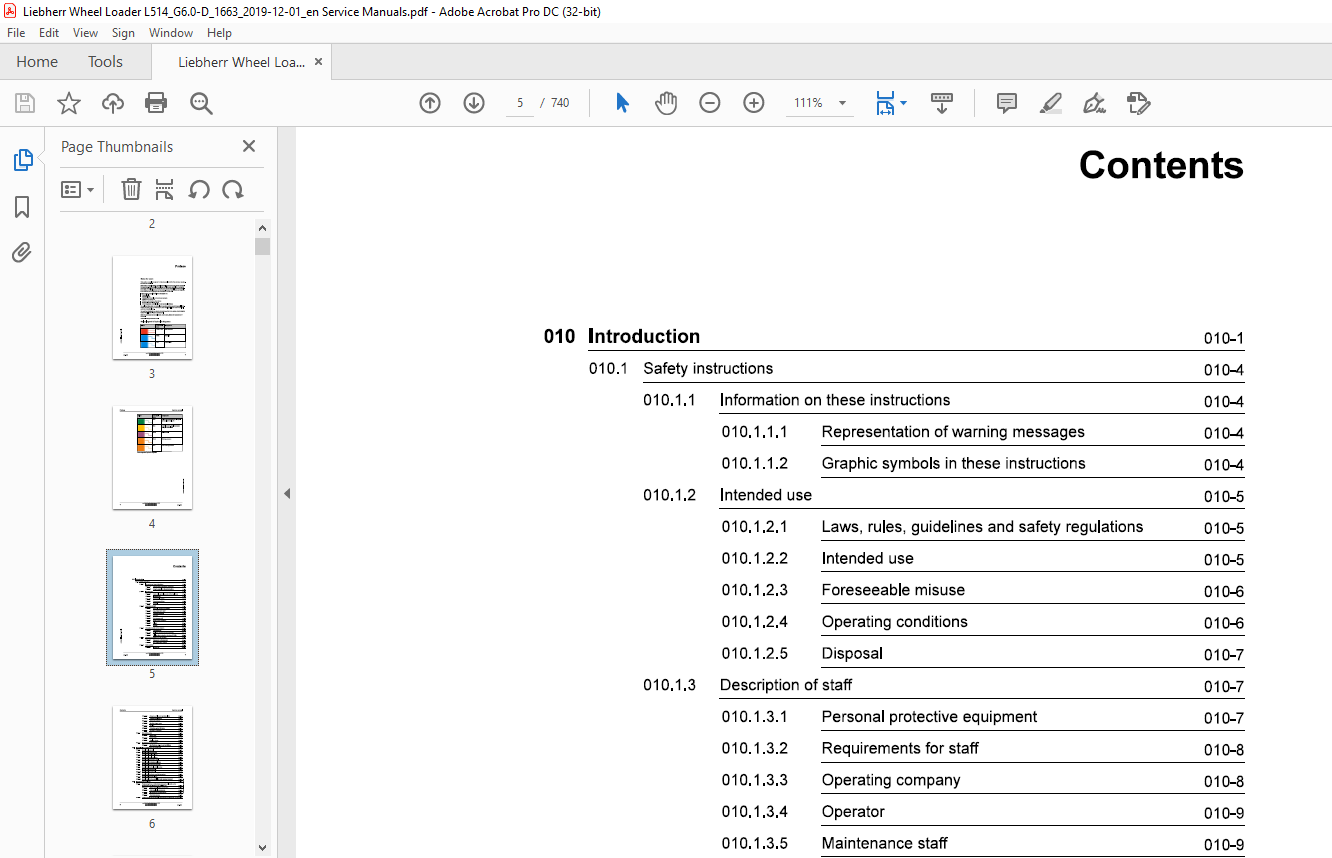Click the Disposal contents entry
Screen dimensions: 1332x858
click(x=852, y=653)
